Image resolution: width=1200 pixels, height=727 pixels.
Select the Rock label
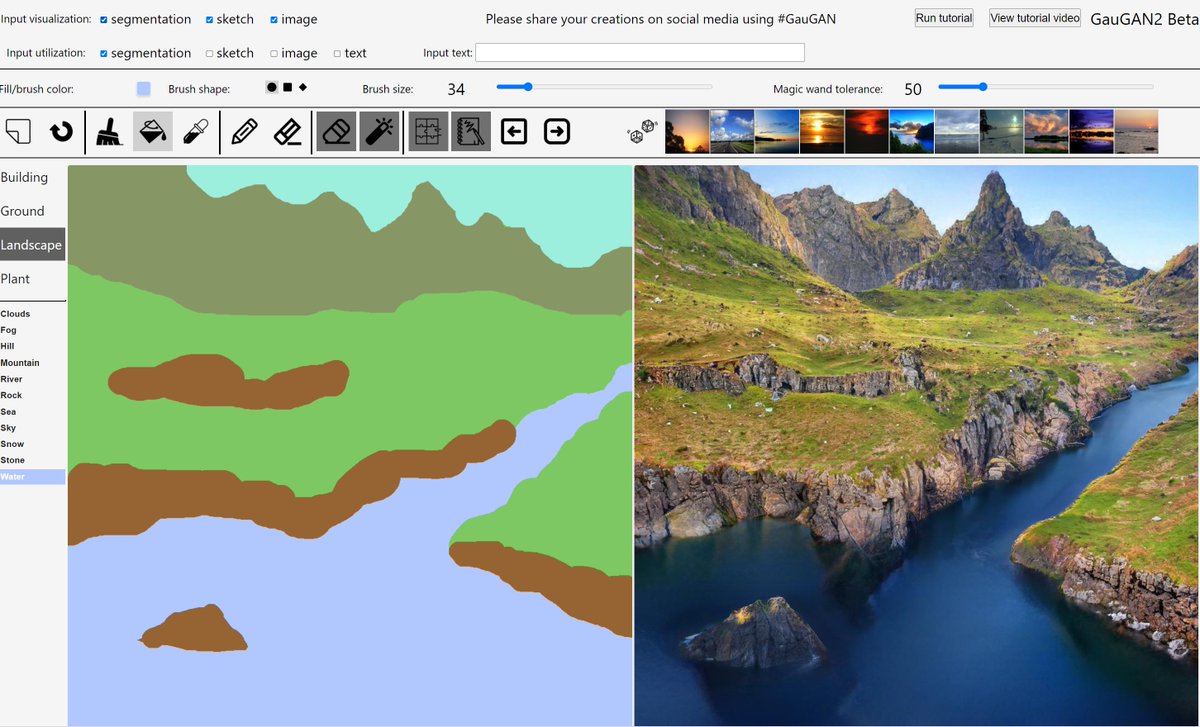(32, 395)
